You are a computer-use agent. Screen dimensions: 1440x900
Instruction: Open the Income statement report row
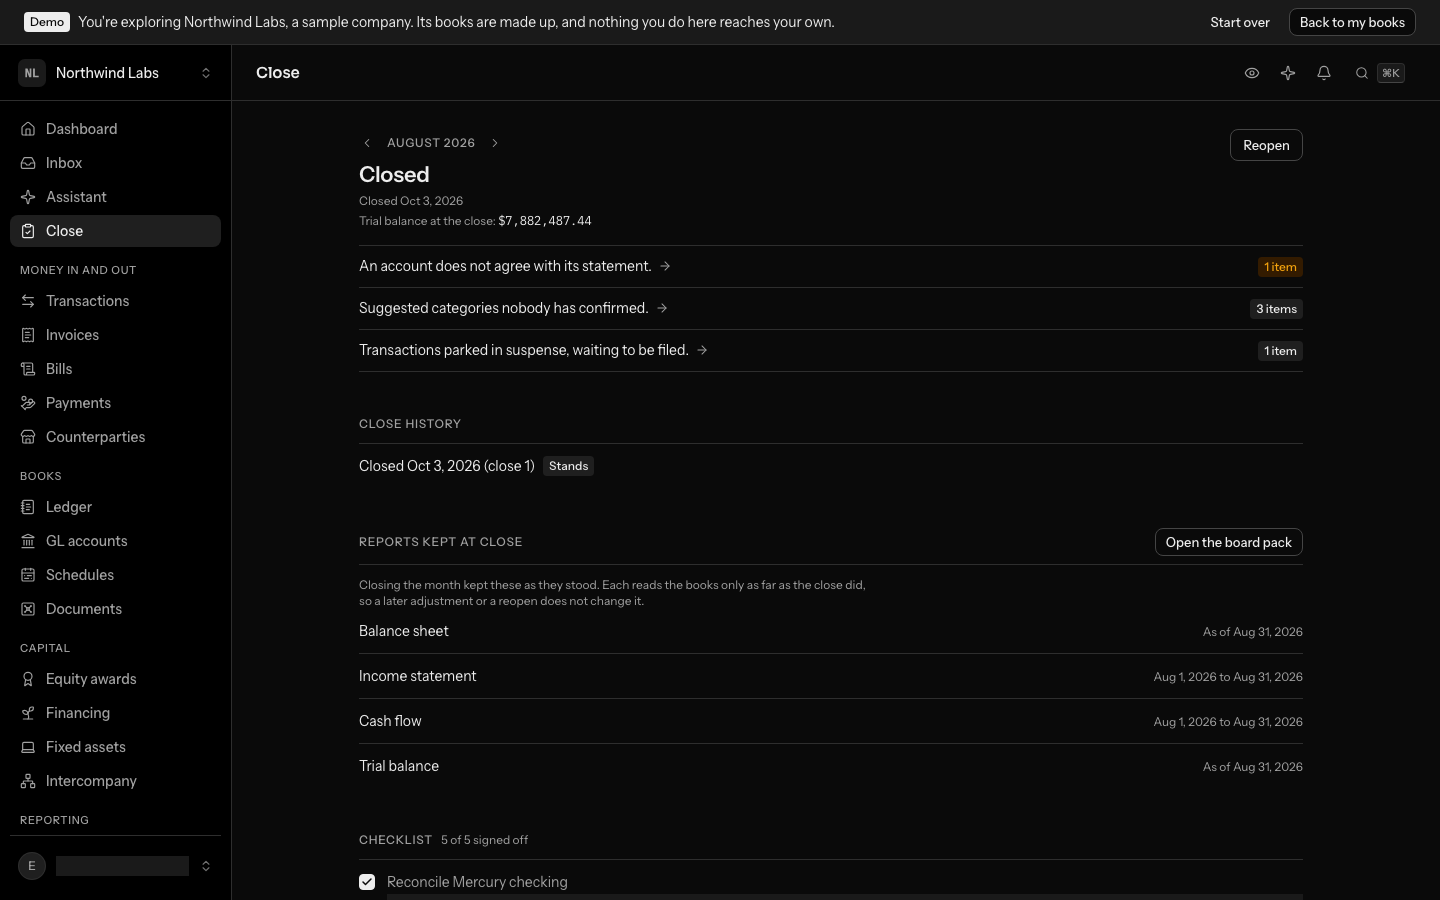831,676
